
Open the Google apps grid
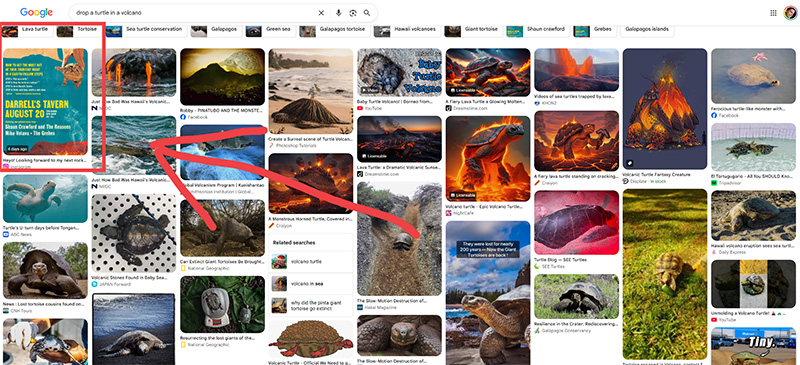point(773,13)
